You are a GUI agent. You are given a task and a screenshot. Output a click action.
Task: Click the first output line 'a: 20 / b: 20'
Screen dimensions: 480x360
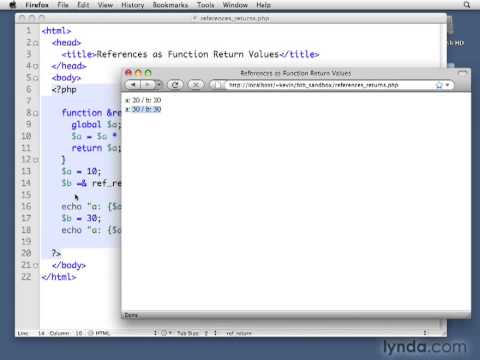pyautogui.click(x=143, y=100)
